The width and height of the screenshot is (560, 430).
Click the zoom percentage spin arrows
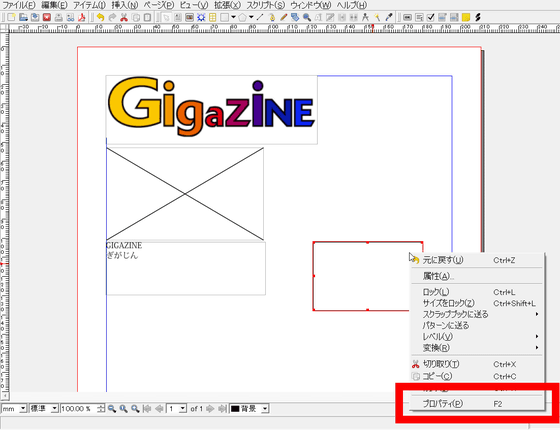(x=101, y=408)
